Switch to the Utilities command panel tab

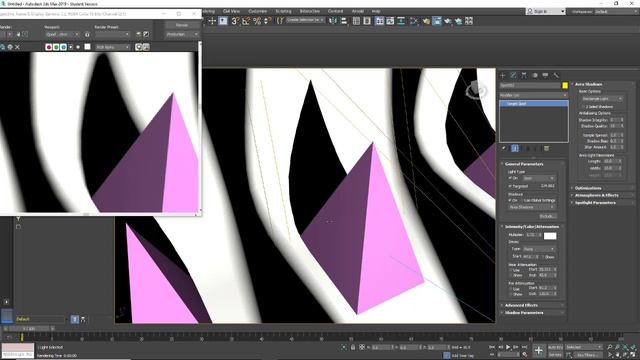pyautogui.click(x=556, y=76)
